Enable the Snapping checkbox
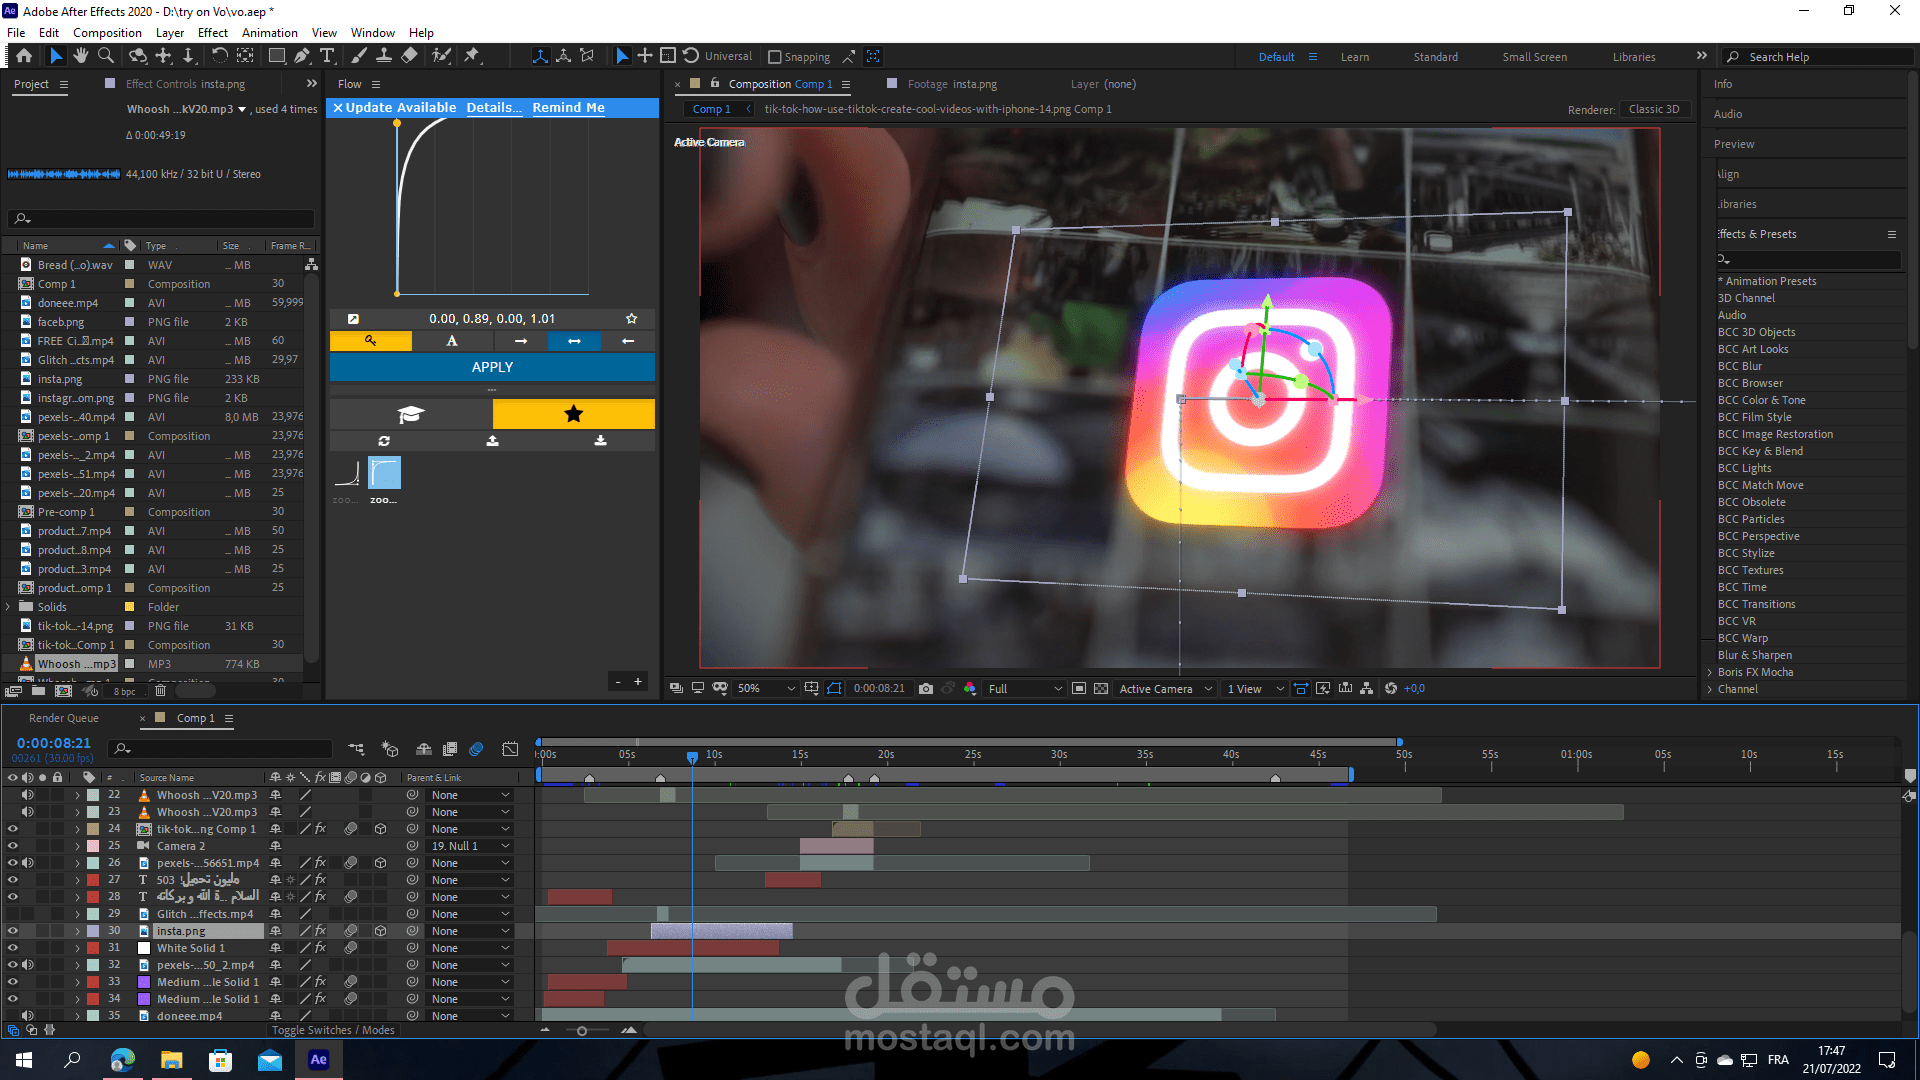Viewport: 1920px width, 1080px height. click(775, 57)
